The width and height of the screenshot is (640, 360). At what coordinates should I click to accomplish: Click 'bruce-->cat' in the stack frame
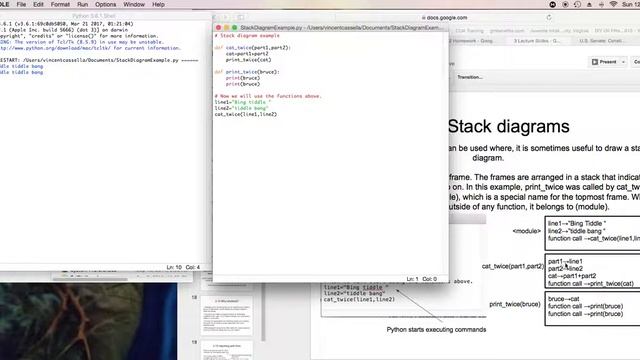pyautogui.click(x=563, y=299)
